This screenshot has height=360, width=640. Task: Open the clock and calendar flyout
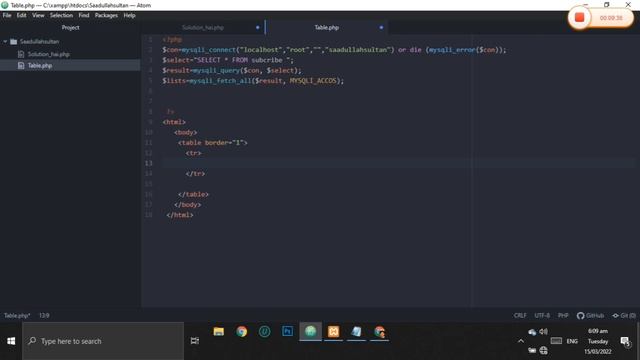tap(598, 341)
